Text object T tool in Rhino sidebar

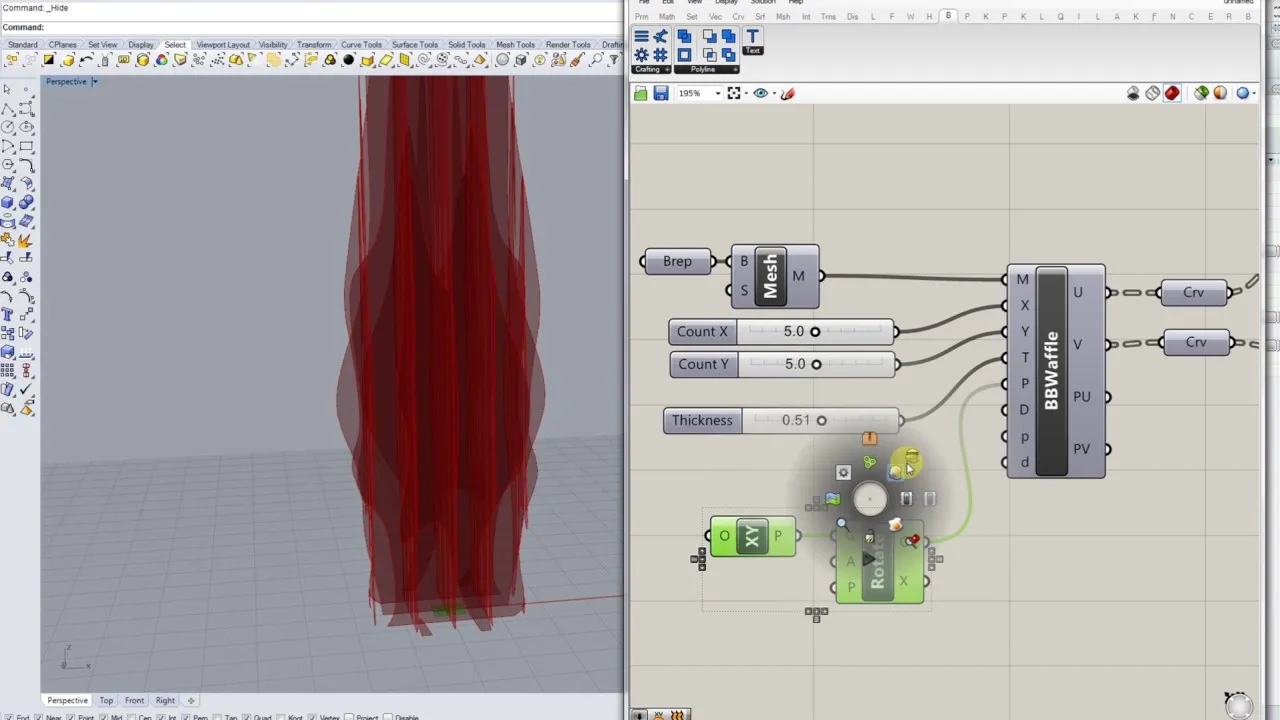point(7,314)
